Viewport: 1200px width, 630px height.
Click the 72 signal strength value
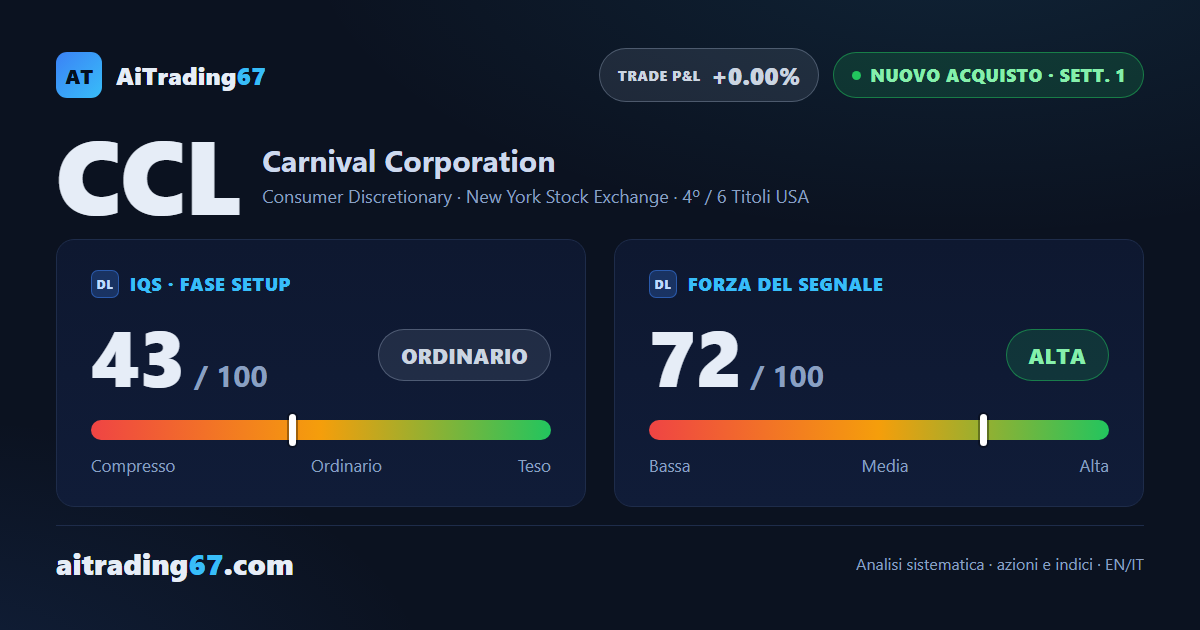695,359
